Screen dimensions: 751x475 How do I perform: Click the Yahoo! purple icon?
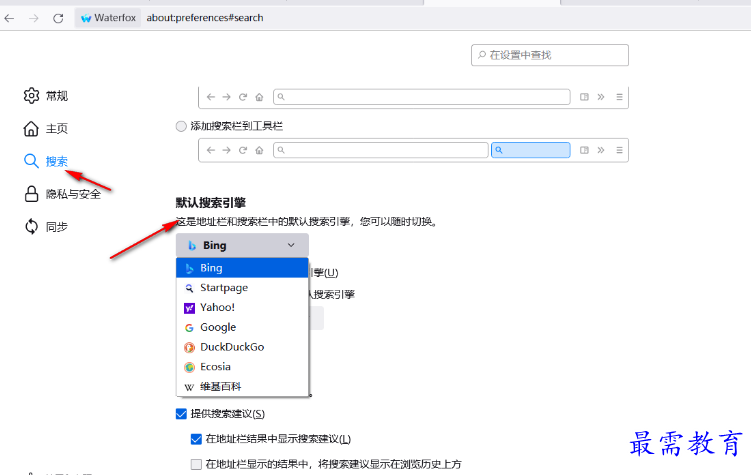[x=189, y=308]
